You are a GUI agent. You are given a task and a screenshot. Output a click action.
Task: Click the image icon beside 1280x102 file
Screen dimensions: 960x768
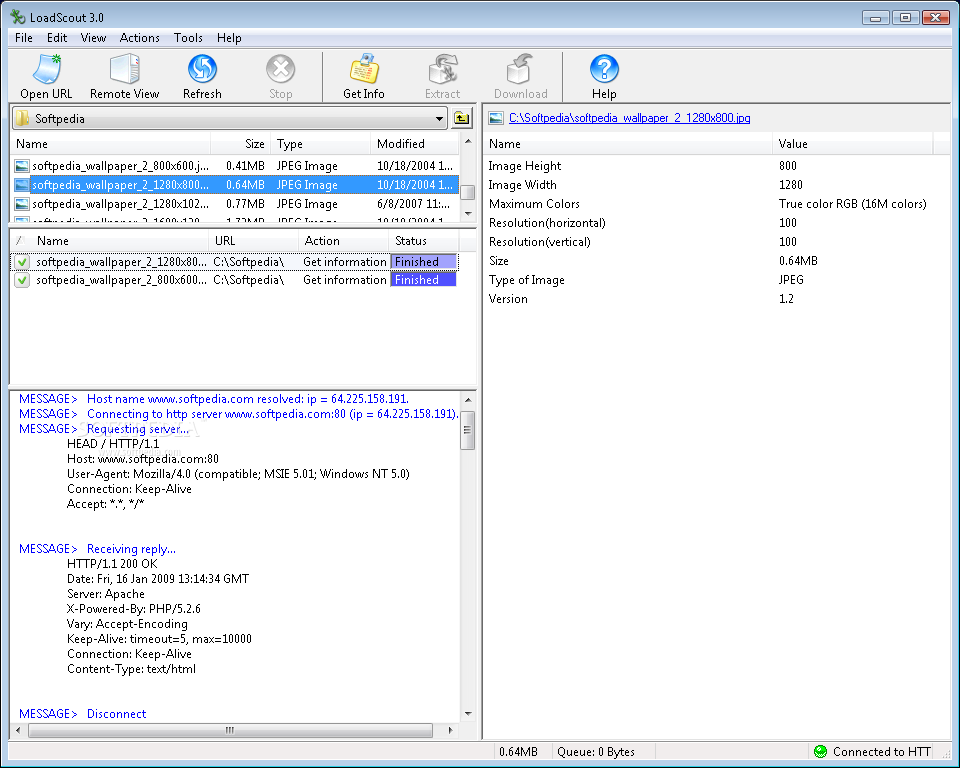click(x=22, y=204)
